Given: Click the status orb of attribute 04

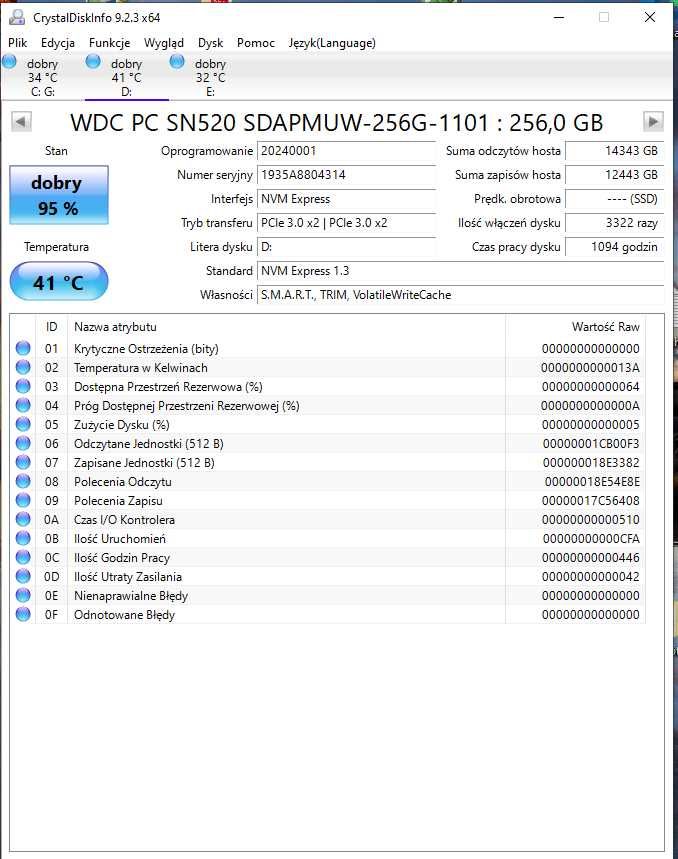Looking at the screenshot, I should point(23,405).
